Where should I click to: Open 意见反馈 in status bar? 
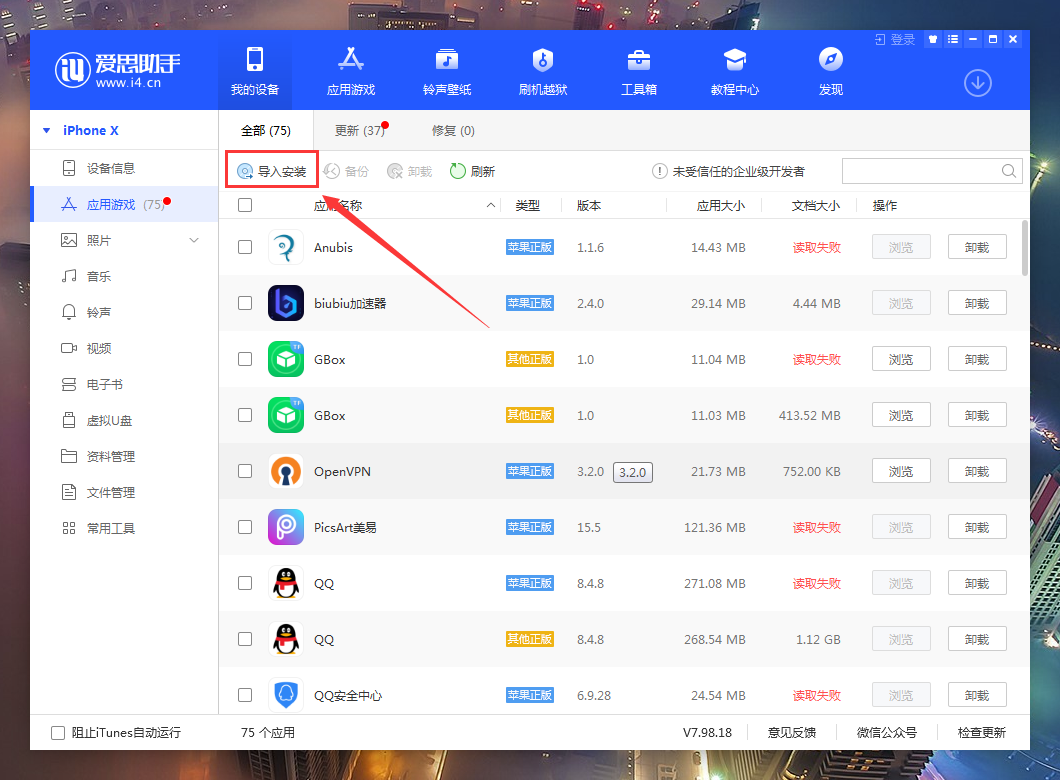(792, 733)
